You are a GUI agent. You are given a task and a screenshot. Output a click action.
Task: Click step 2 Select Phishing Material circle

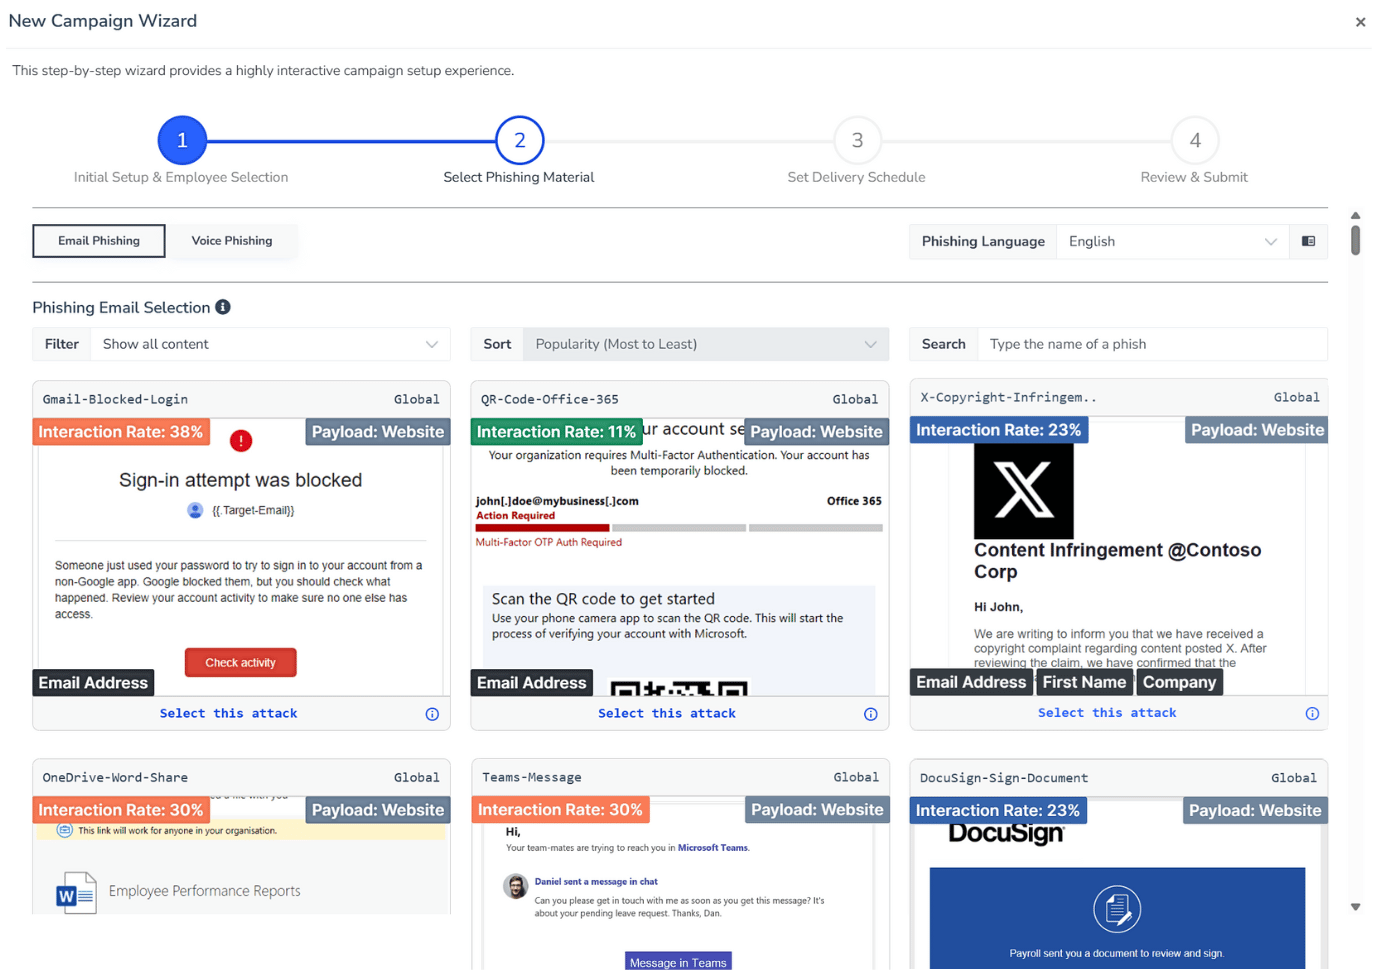(520, 141)
